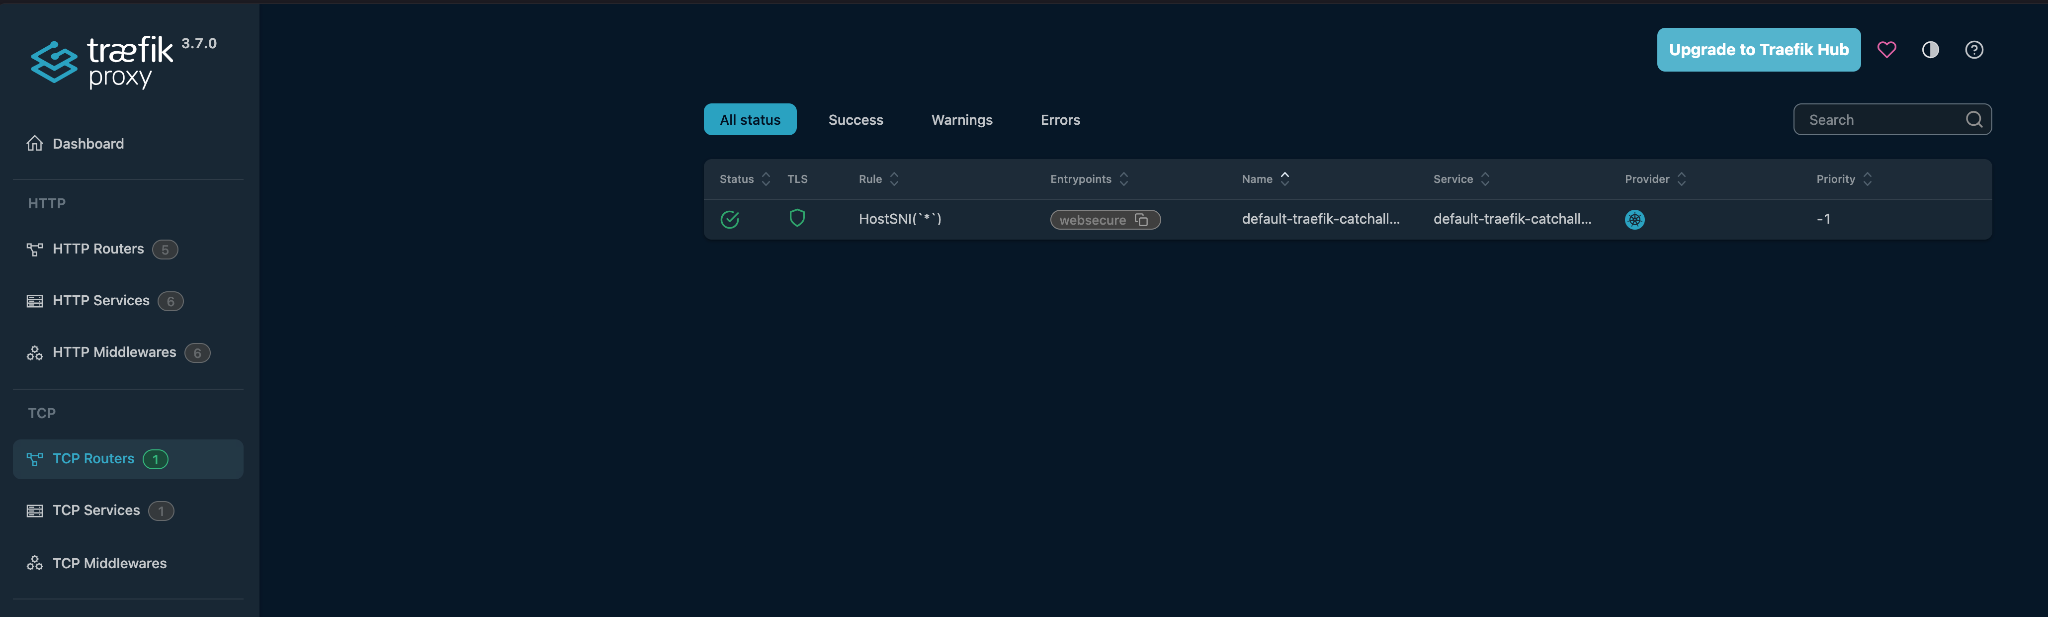Sort table by Status column
Image resolution: width=2048 pixels, height=617 pixels.
pyautogui.click(x=745, y=179)
